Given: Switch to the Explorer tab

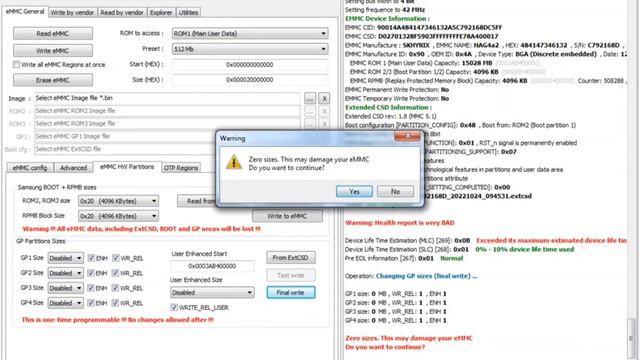Looking at the screenshot, I should (161, 13).
